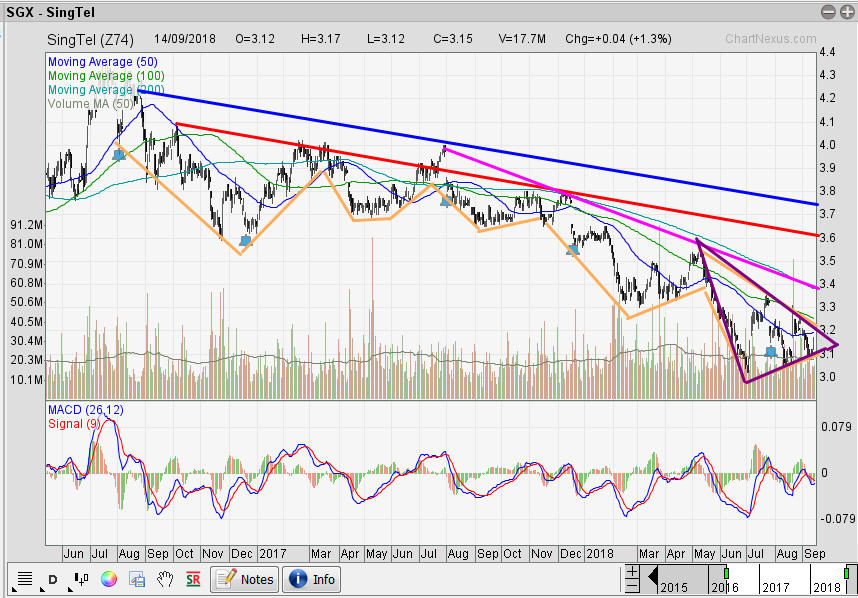Viewport: 858px width, 598px height.
Task: Click the blue note marker in December 2016
Action: click(x=245, y=241)
